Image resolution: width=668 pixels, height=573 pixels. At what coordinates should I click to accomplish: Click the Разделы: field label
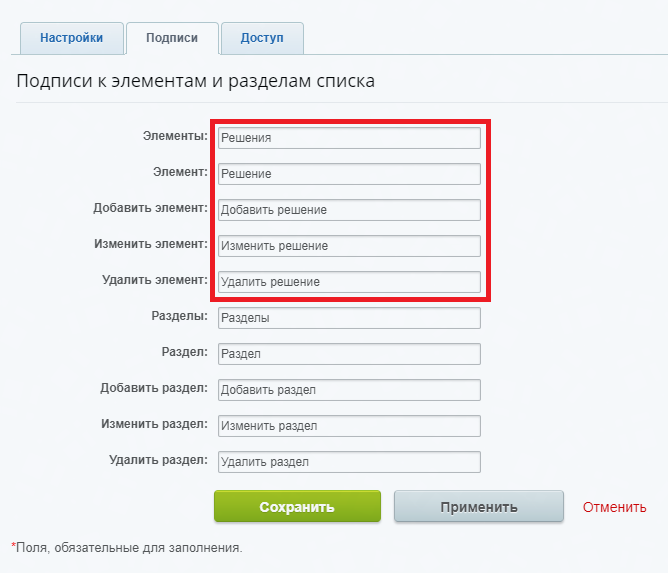[x=179, y=316]
